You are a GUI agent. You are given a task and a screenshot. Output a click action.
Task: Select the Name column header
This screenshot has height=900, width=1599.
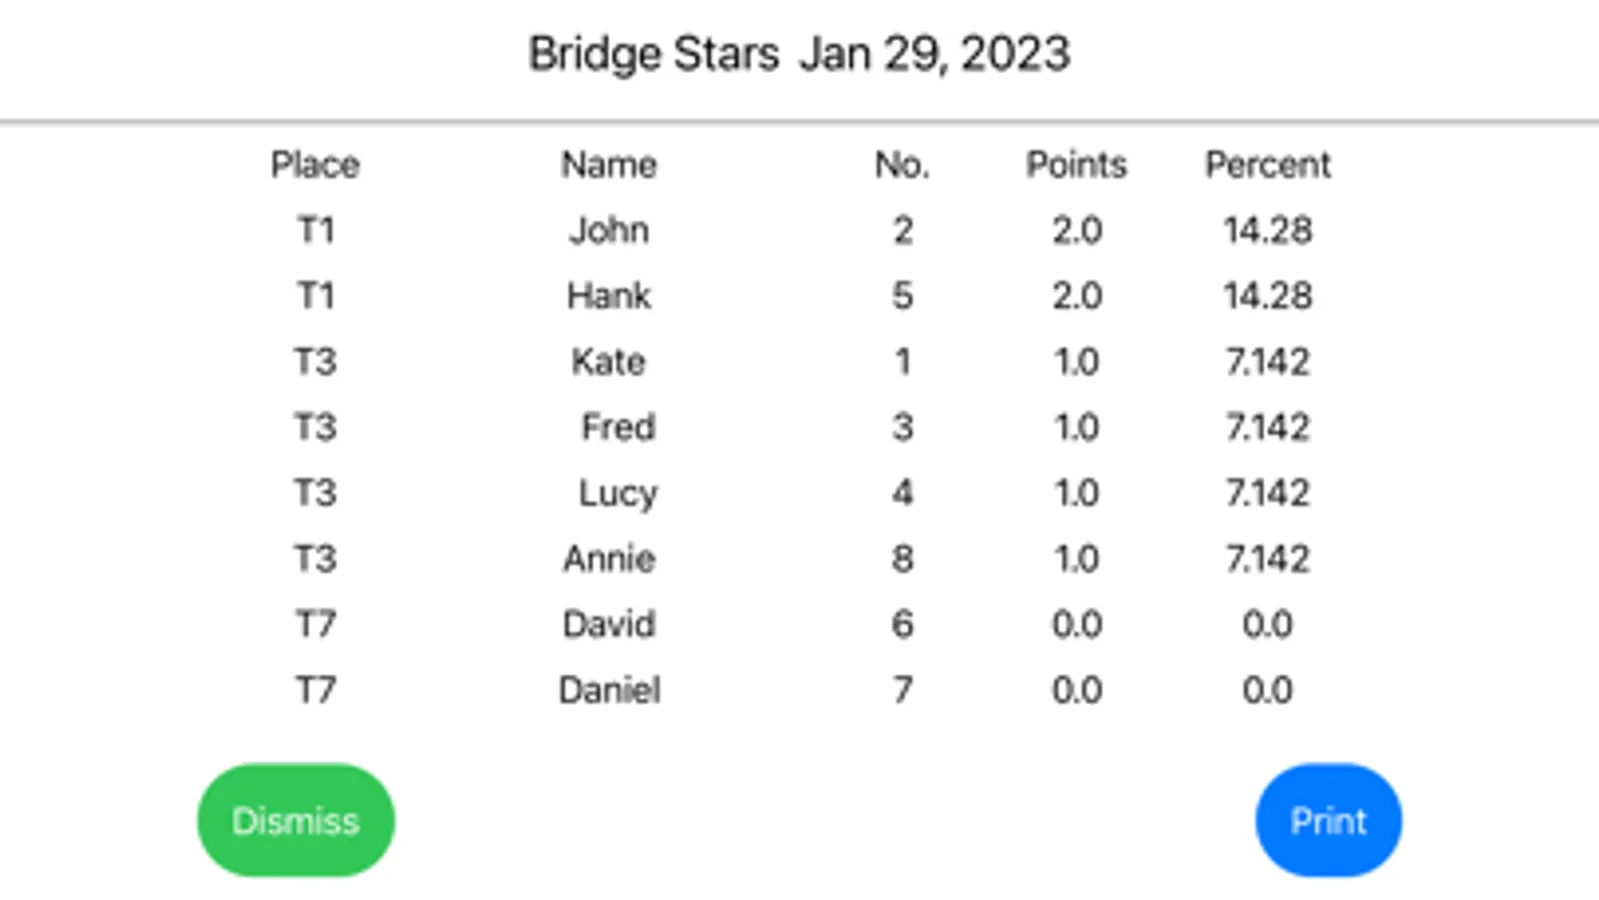coord(609,165)
